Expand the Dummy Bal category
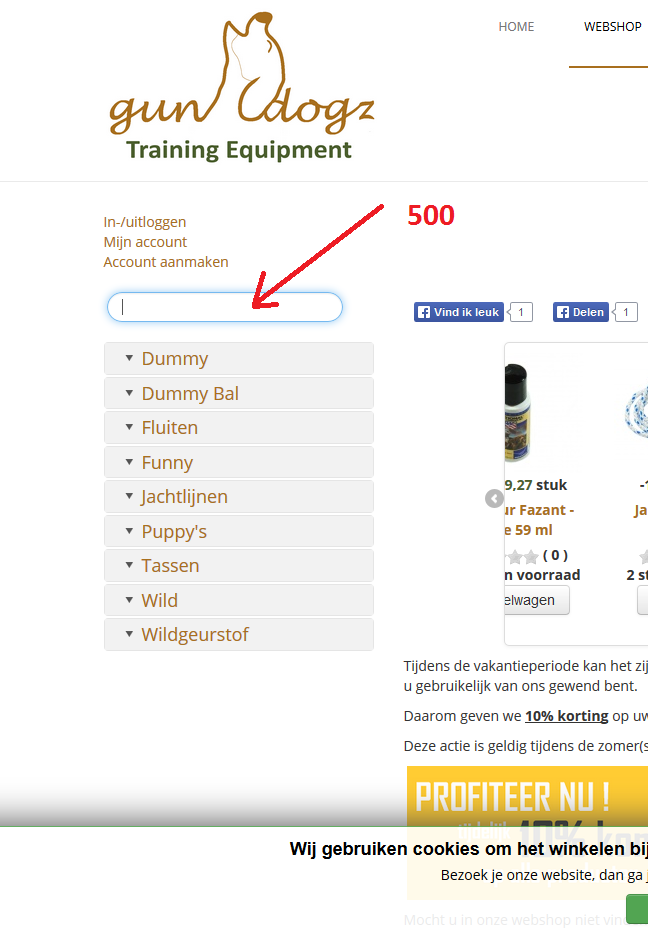 pyautogui.click(x=239, y=393)
